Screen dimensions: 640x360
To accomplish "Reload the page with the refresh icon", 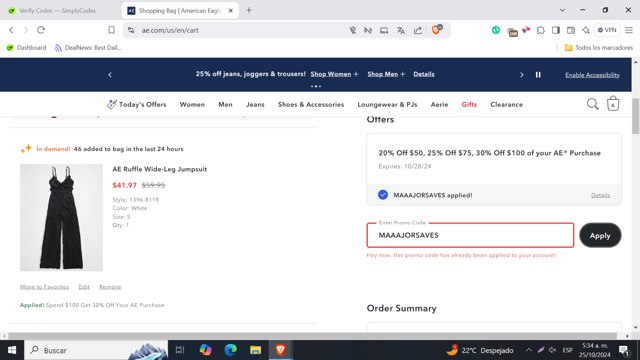I will coord(41,30).
